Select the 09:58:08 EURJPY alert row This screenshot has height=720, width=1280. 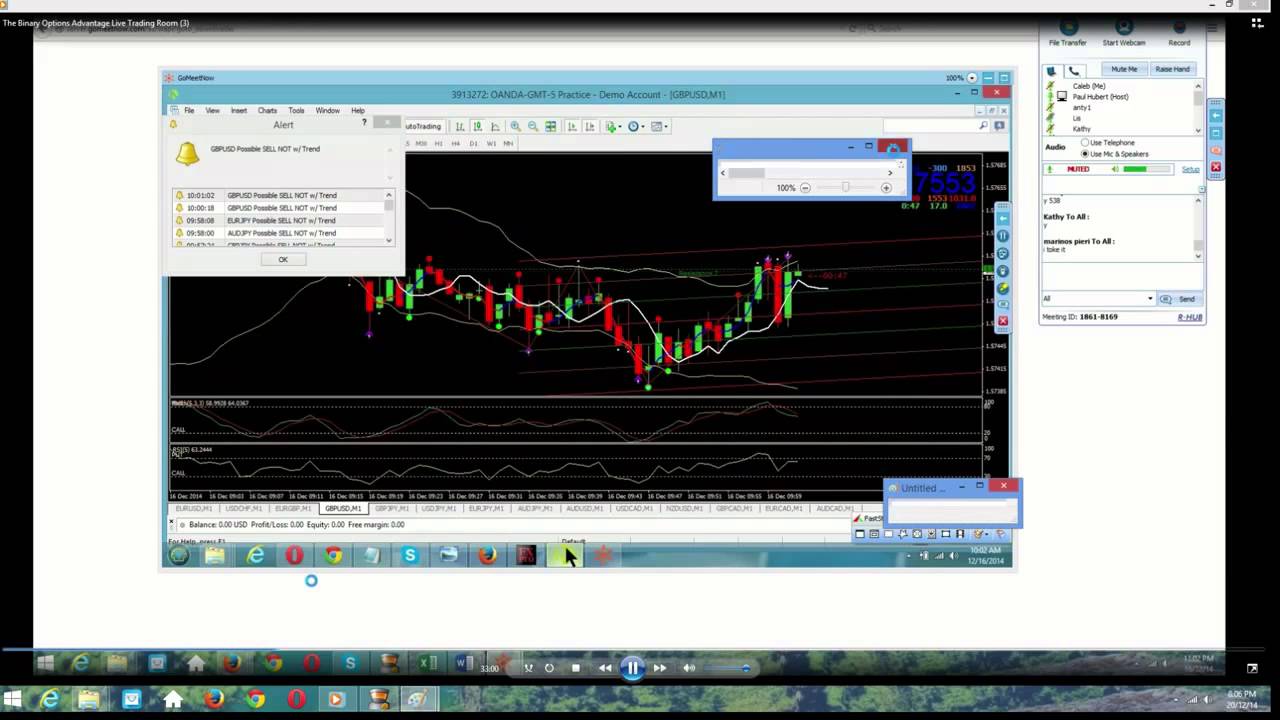[x=279, y=220]
